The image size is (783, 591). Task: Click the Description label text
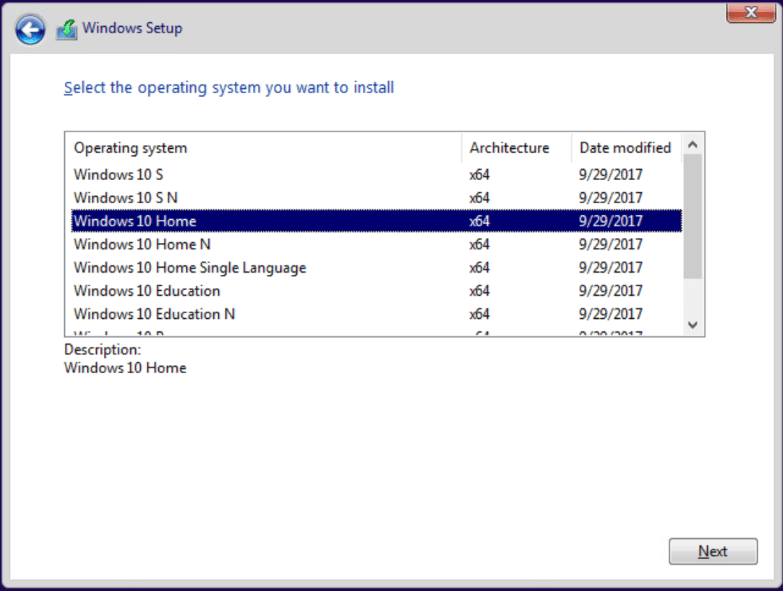coord(102,350)
